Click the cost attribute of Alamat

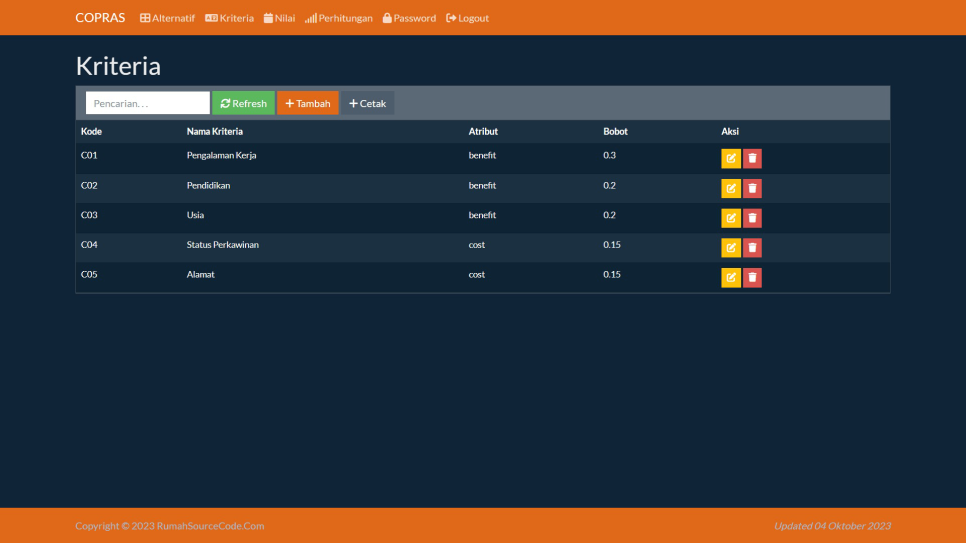[476, 275]
